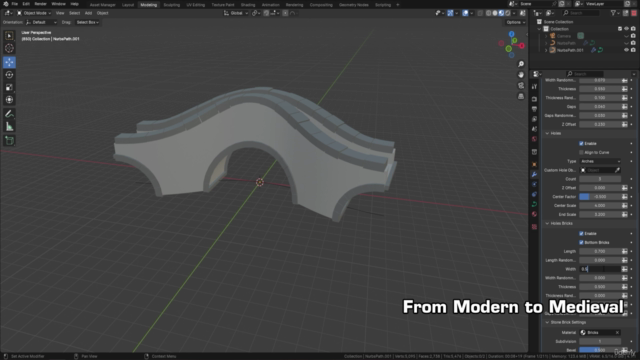Open the Render menu
This screenshot has height=360, width=640.
(x=40, y=4)
